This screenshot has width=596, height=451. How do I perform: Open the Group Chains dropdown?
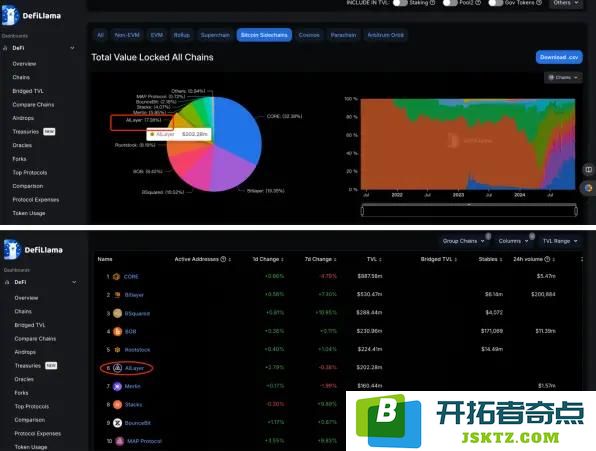click(463, 241)
